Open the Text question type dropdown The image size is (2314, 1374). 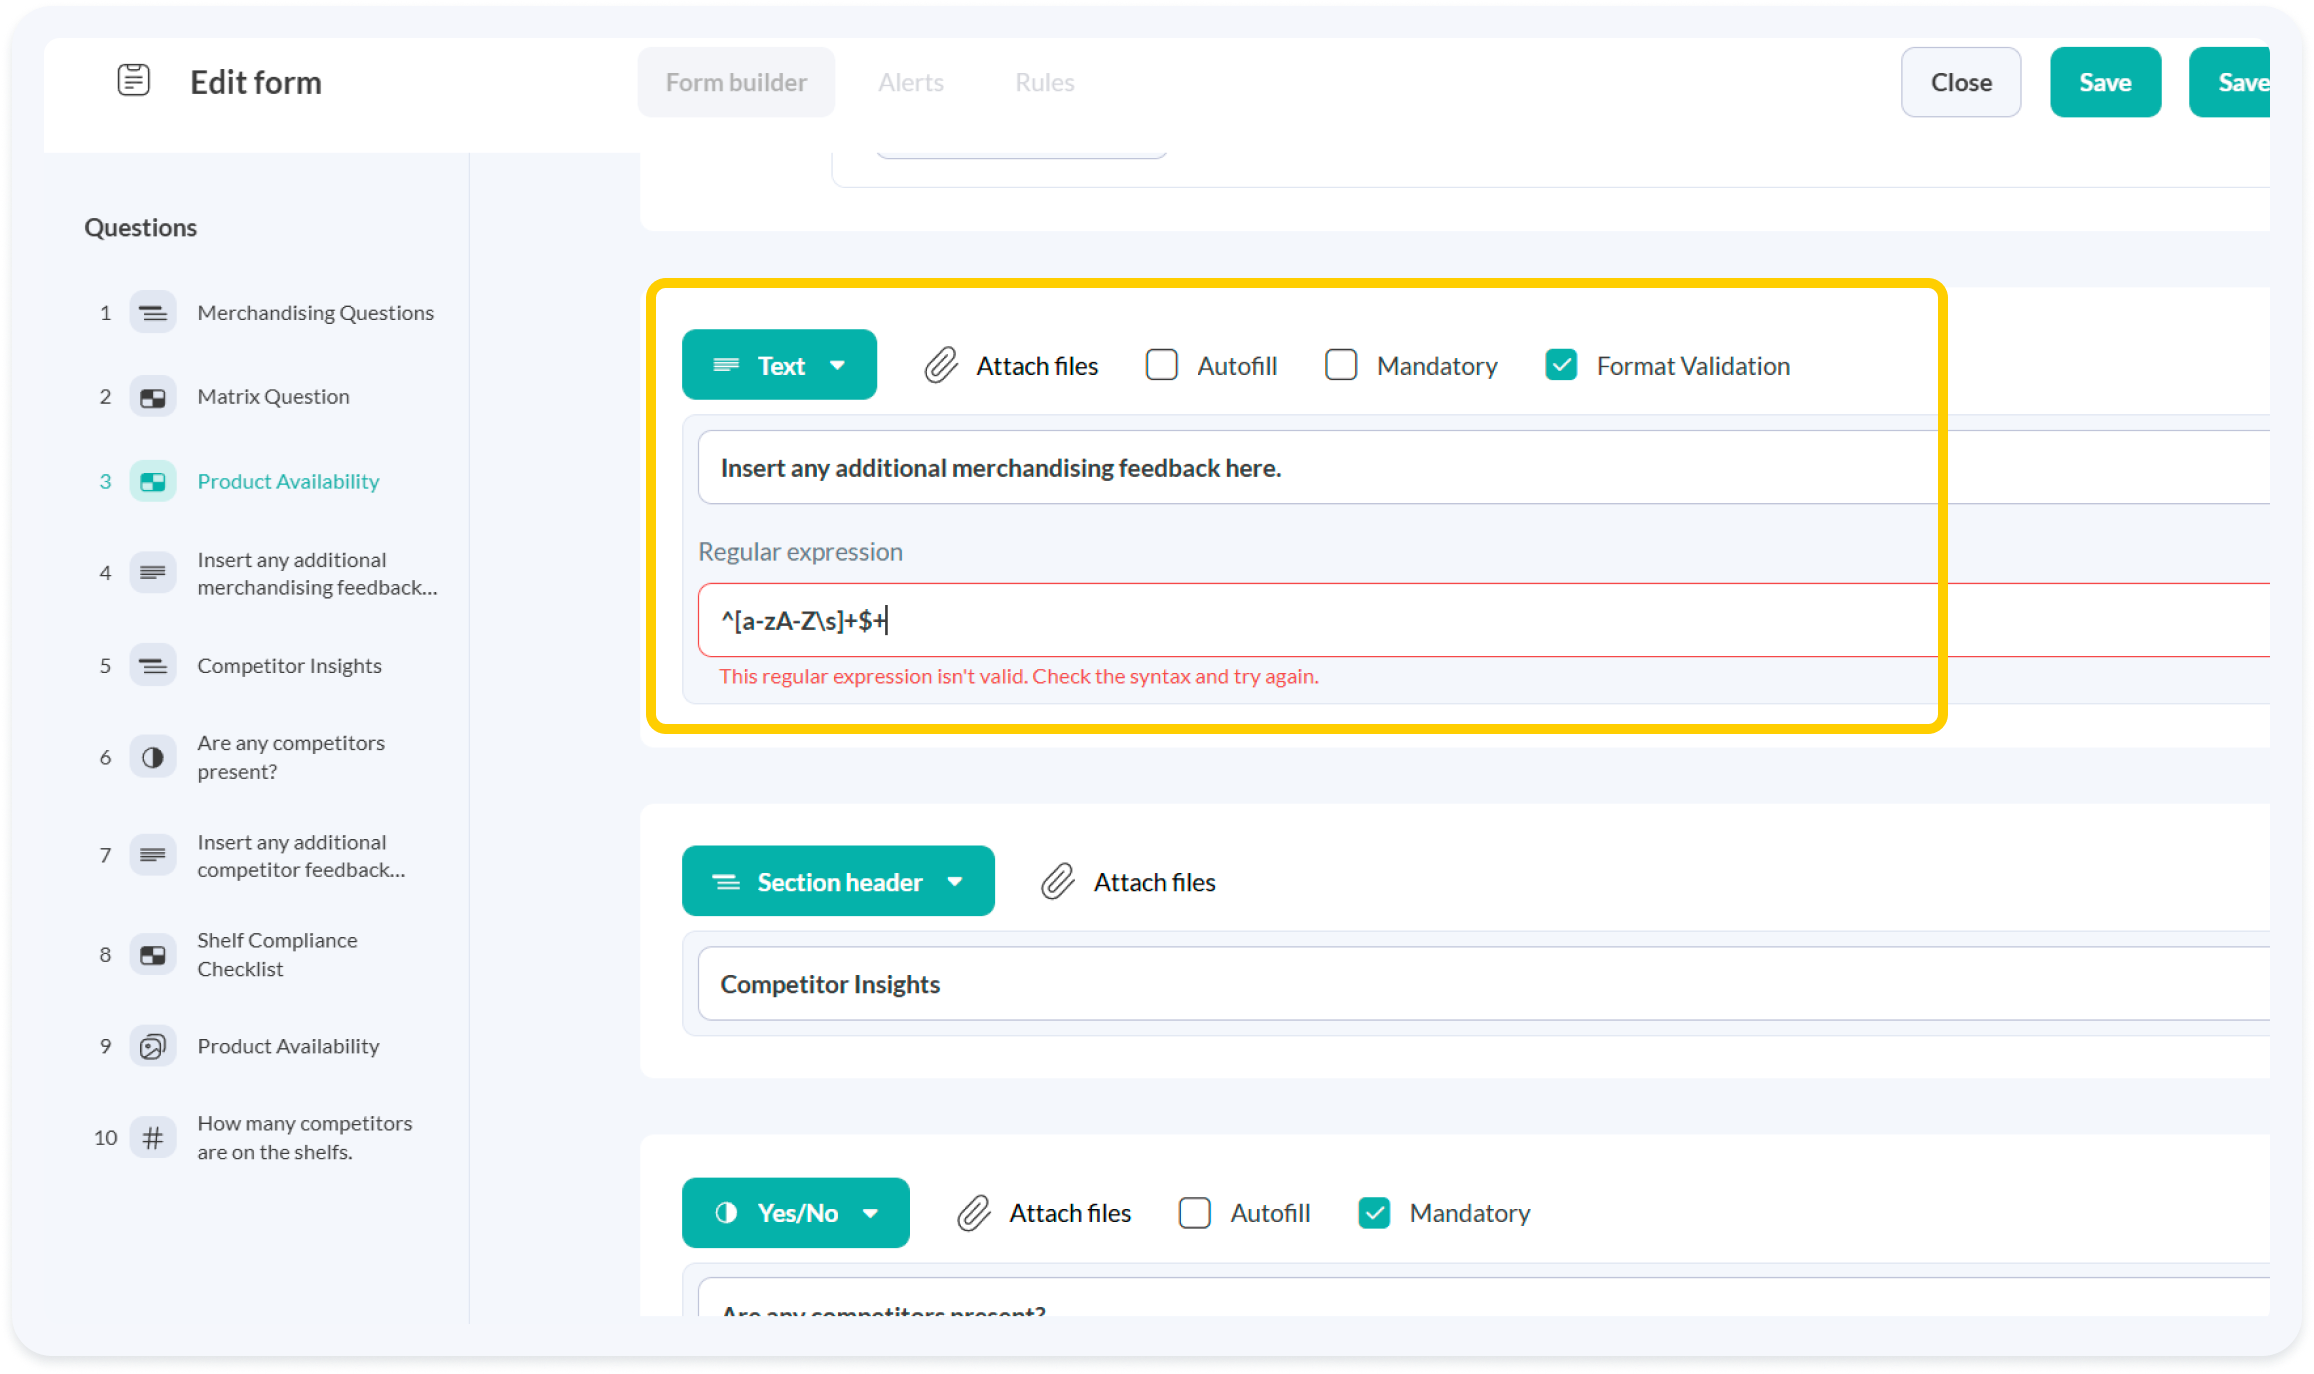[779, 365]
